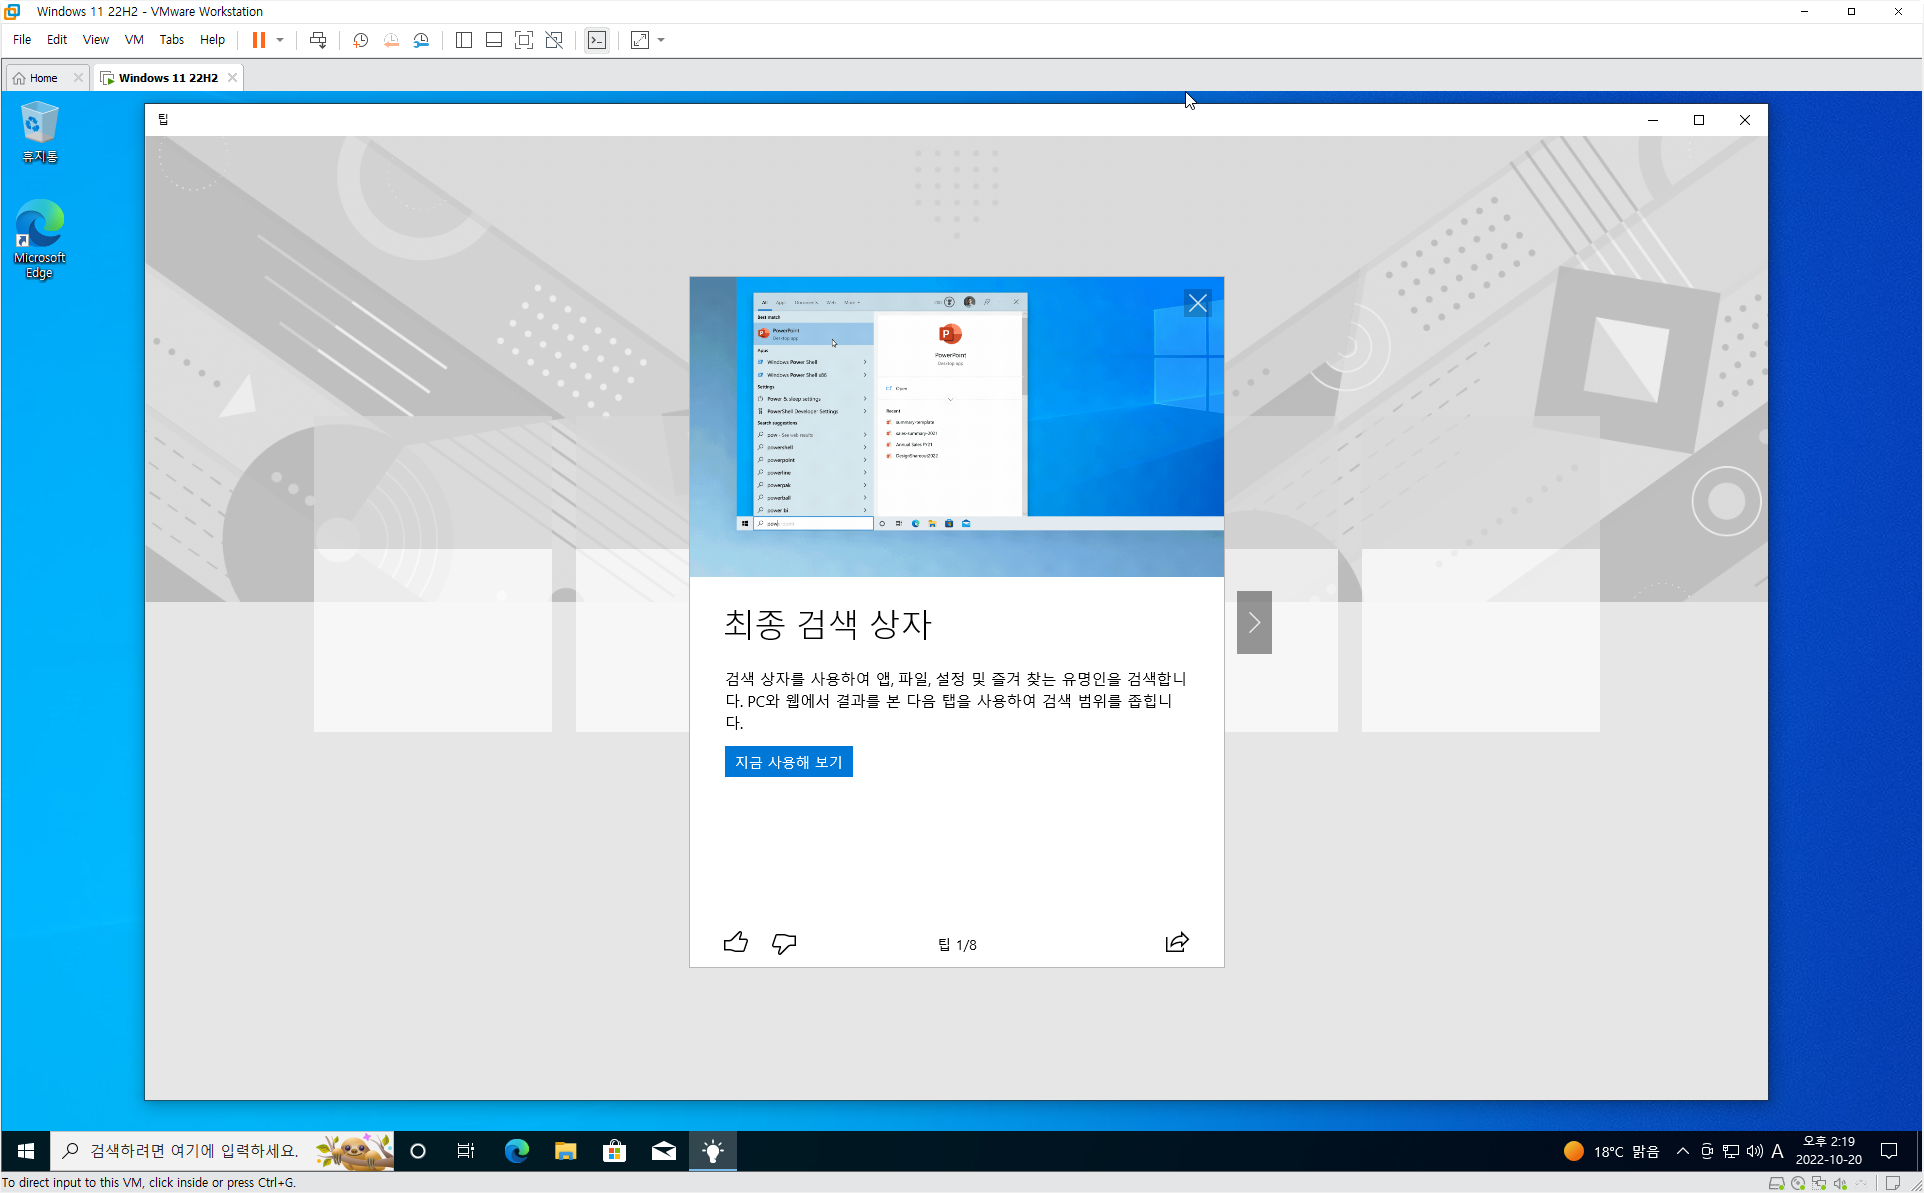Click Send Ctrl+Alt+Del toolbar icon
This screenshot has width=1924, height=1193.
click(x=318, y=40)
